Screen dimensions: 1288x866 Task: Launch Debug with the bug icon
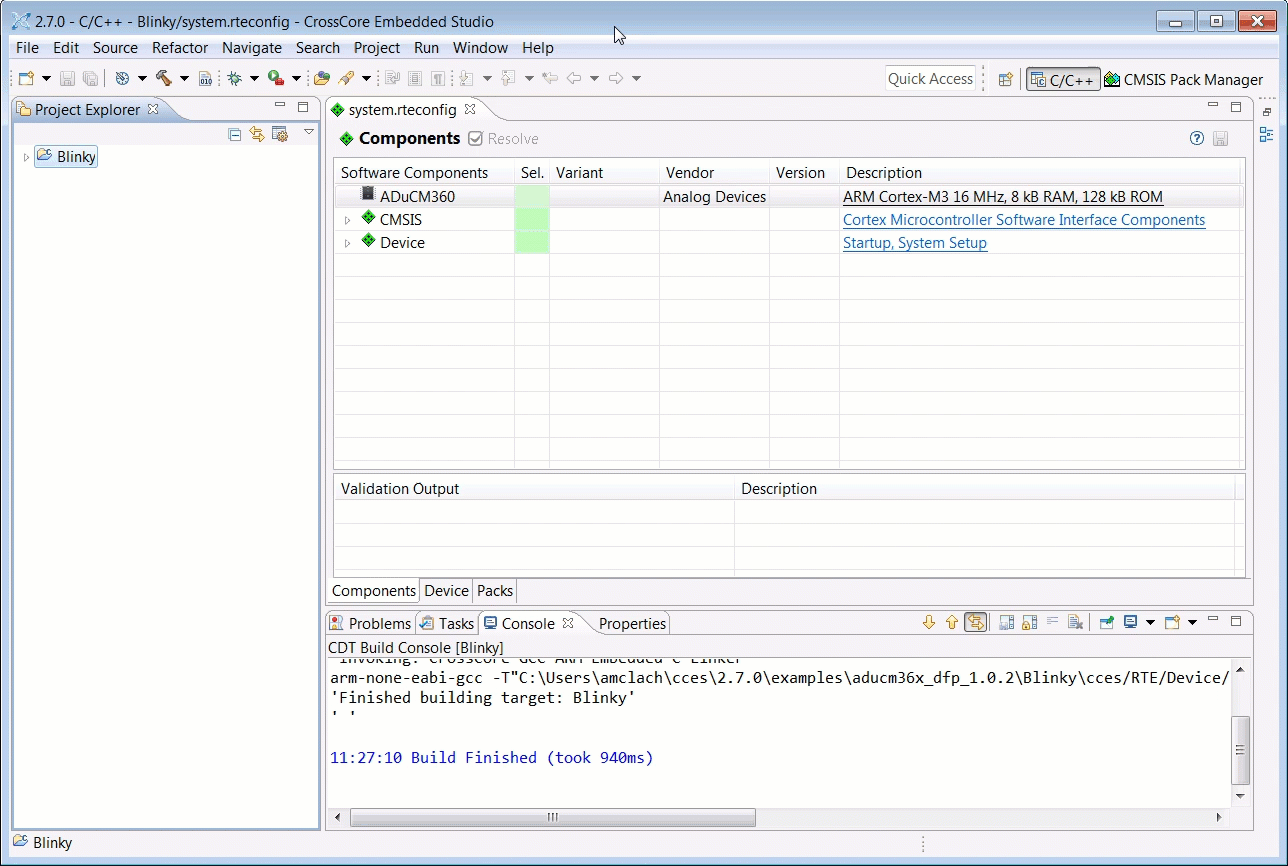[x=235, y=78]
